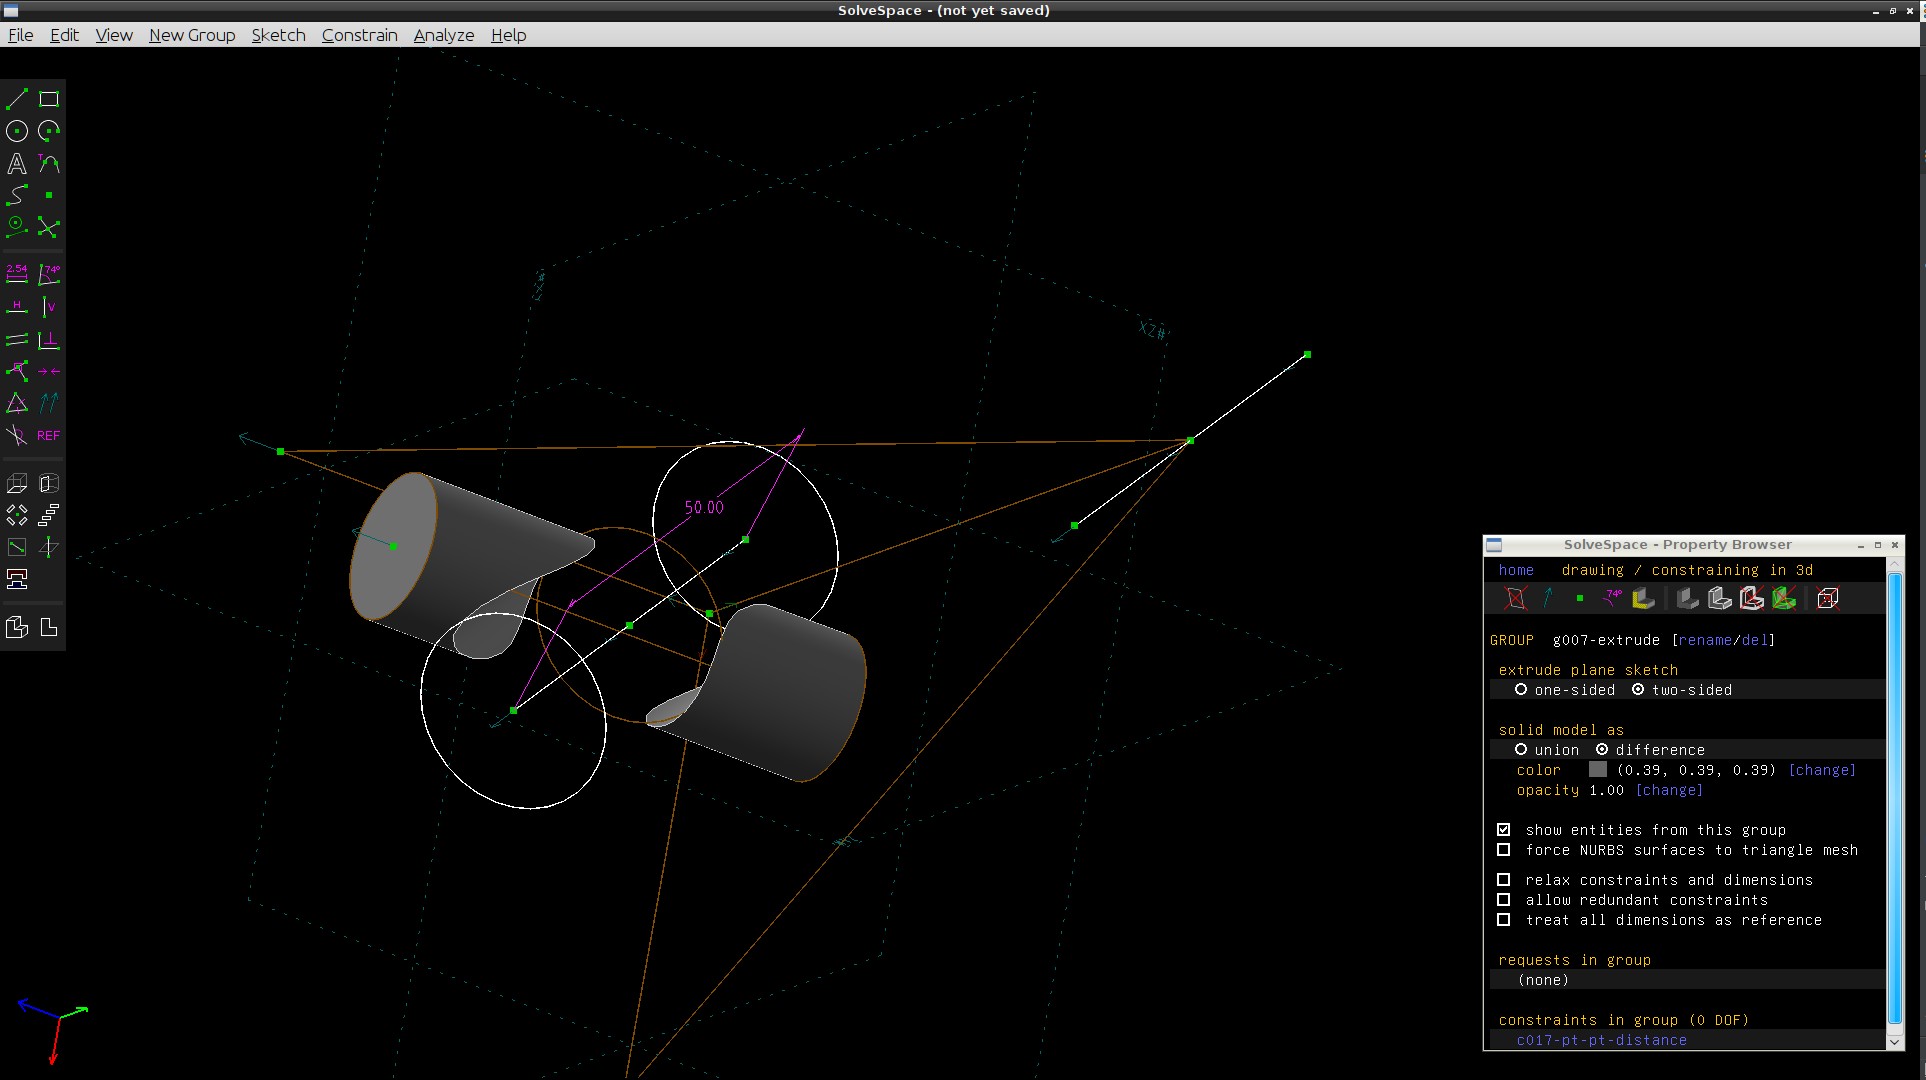
Task: Create new extrude group from toolbar
Action: click(17, 484)
